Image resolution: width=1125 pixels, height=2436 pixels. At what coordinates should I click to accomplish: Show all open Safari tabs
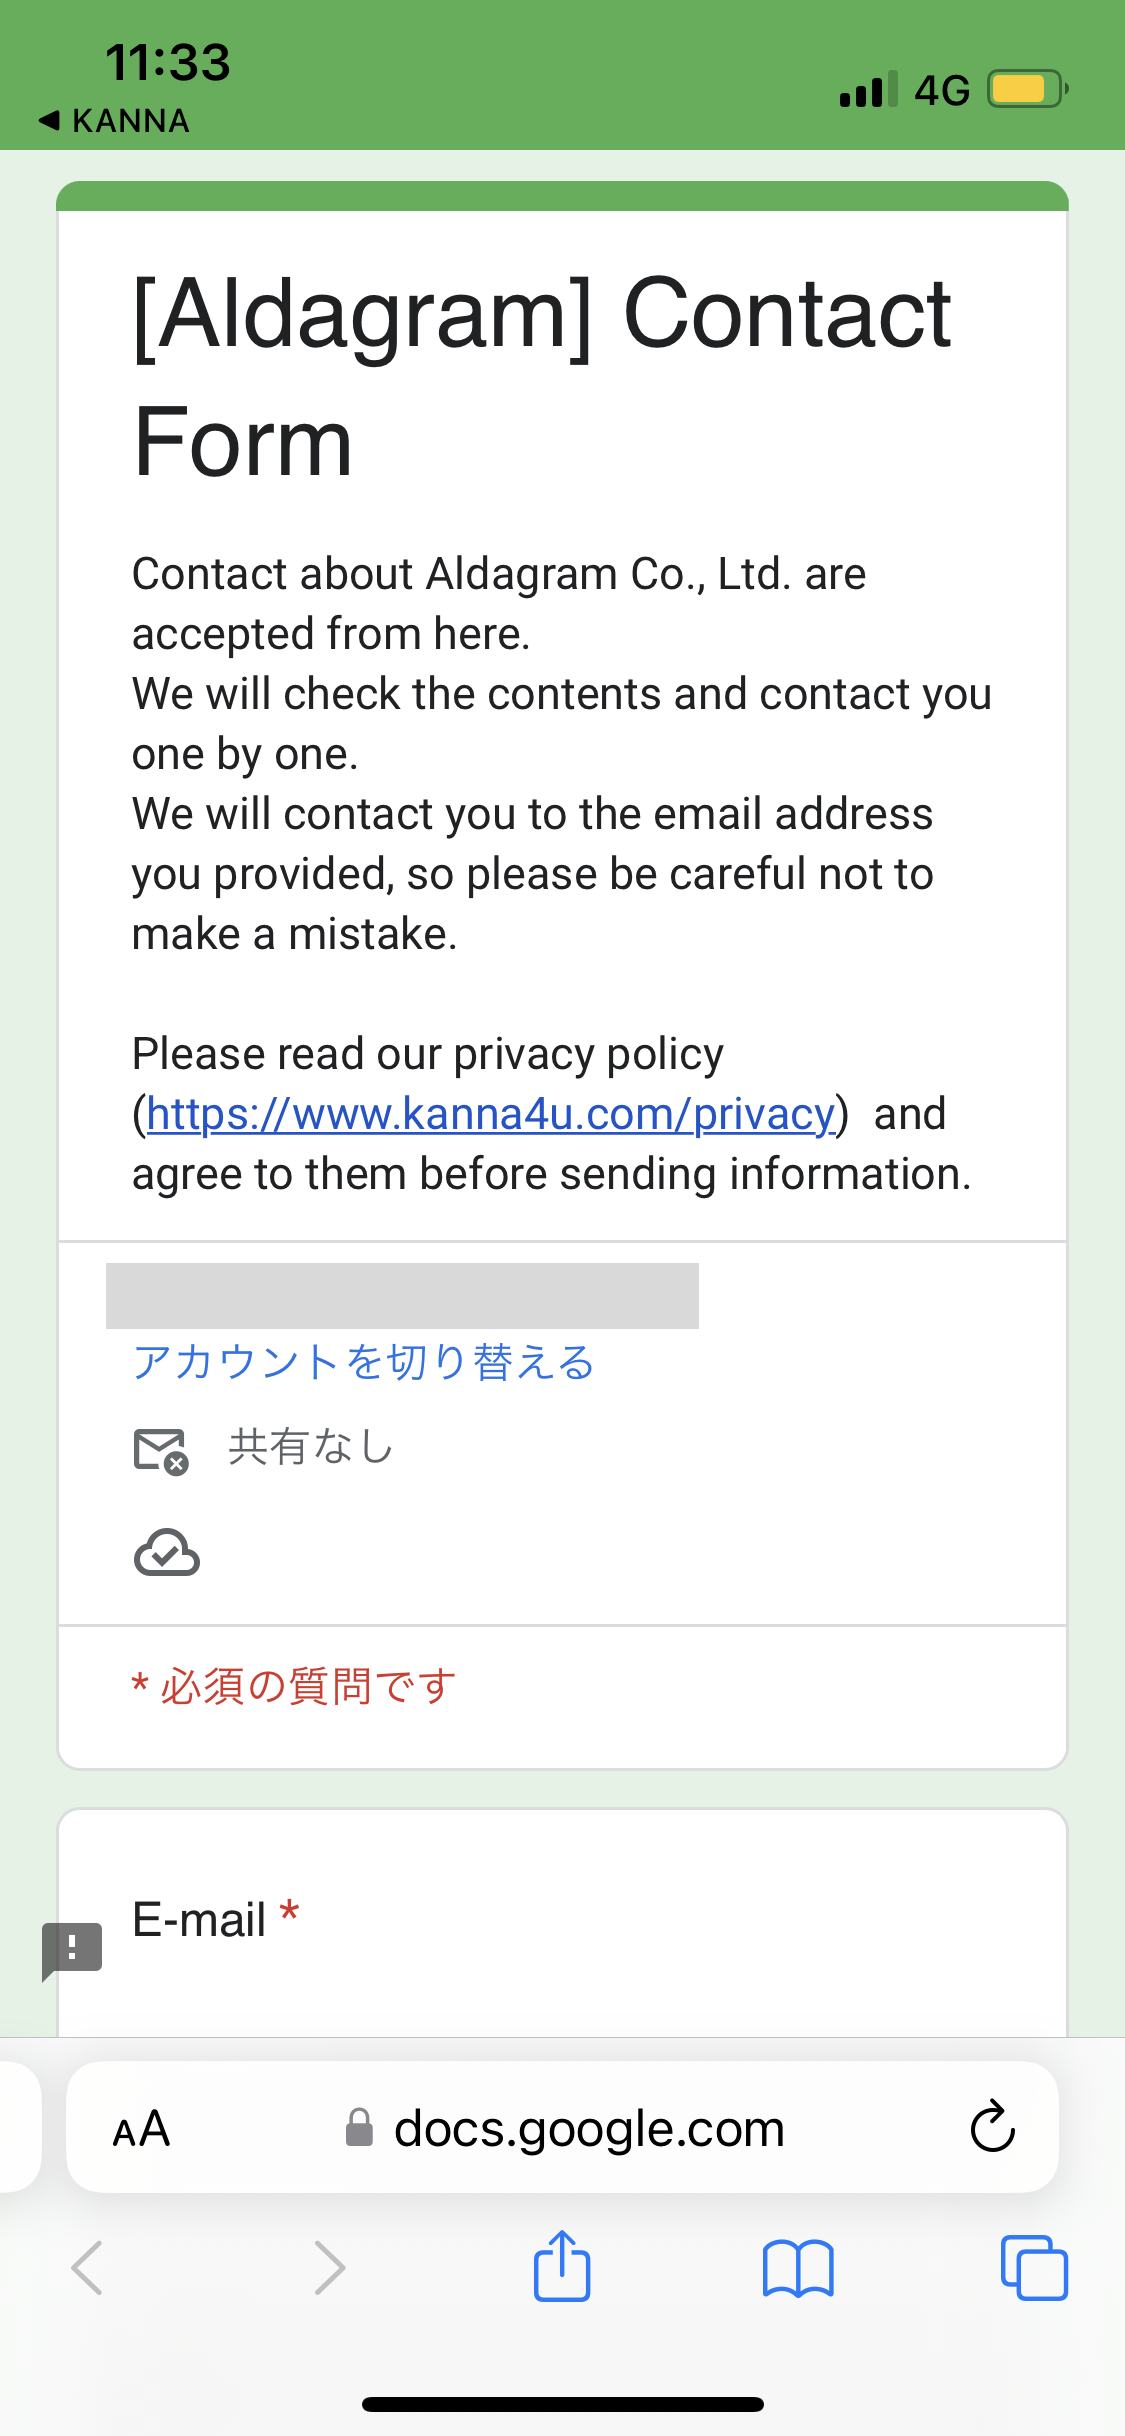(1034, 2267)
